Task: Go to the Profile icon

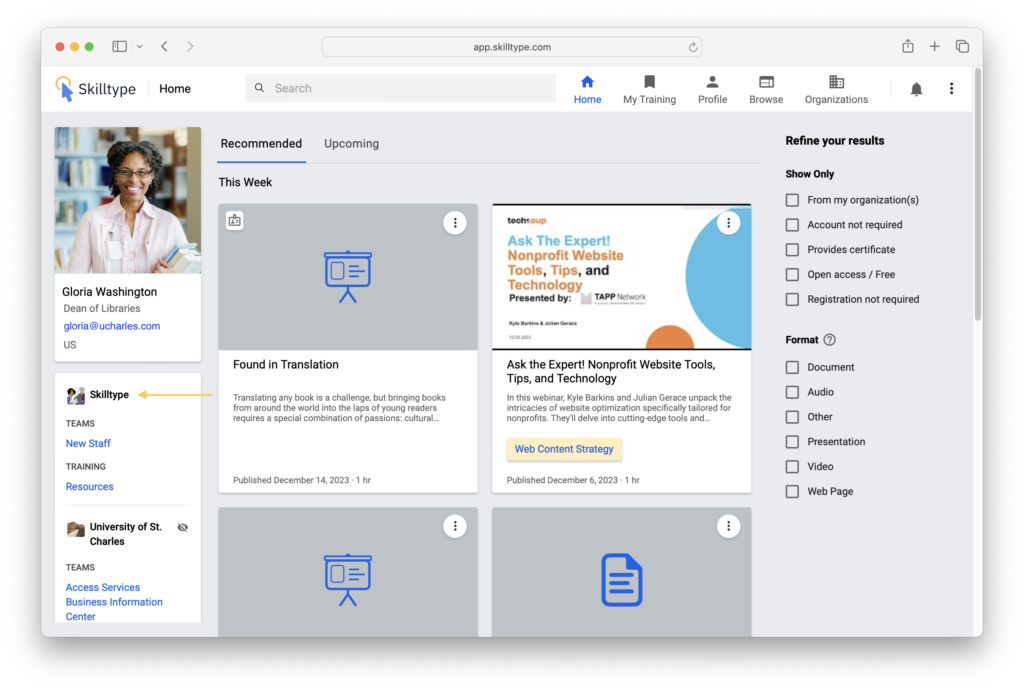Action: point(712,82)
